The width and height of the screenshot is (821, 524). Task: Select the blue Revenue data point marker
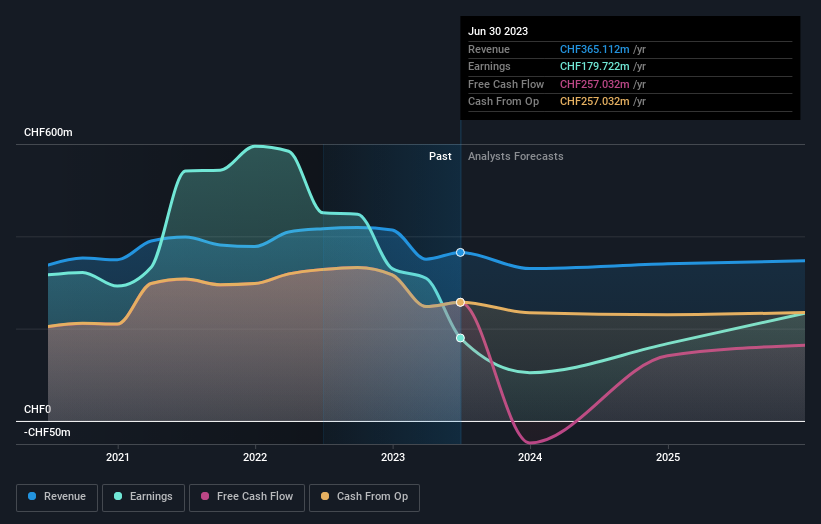tap(460, 252)
